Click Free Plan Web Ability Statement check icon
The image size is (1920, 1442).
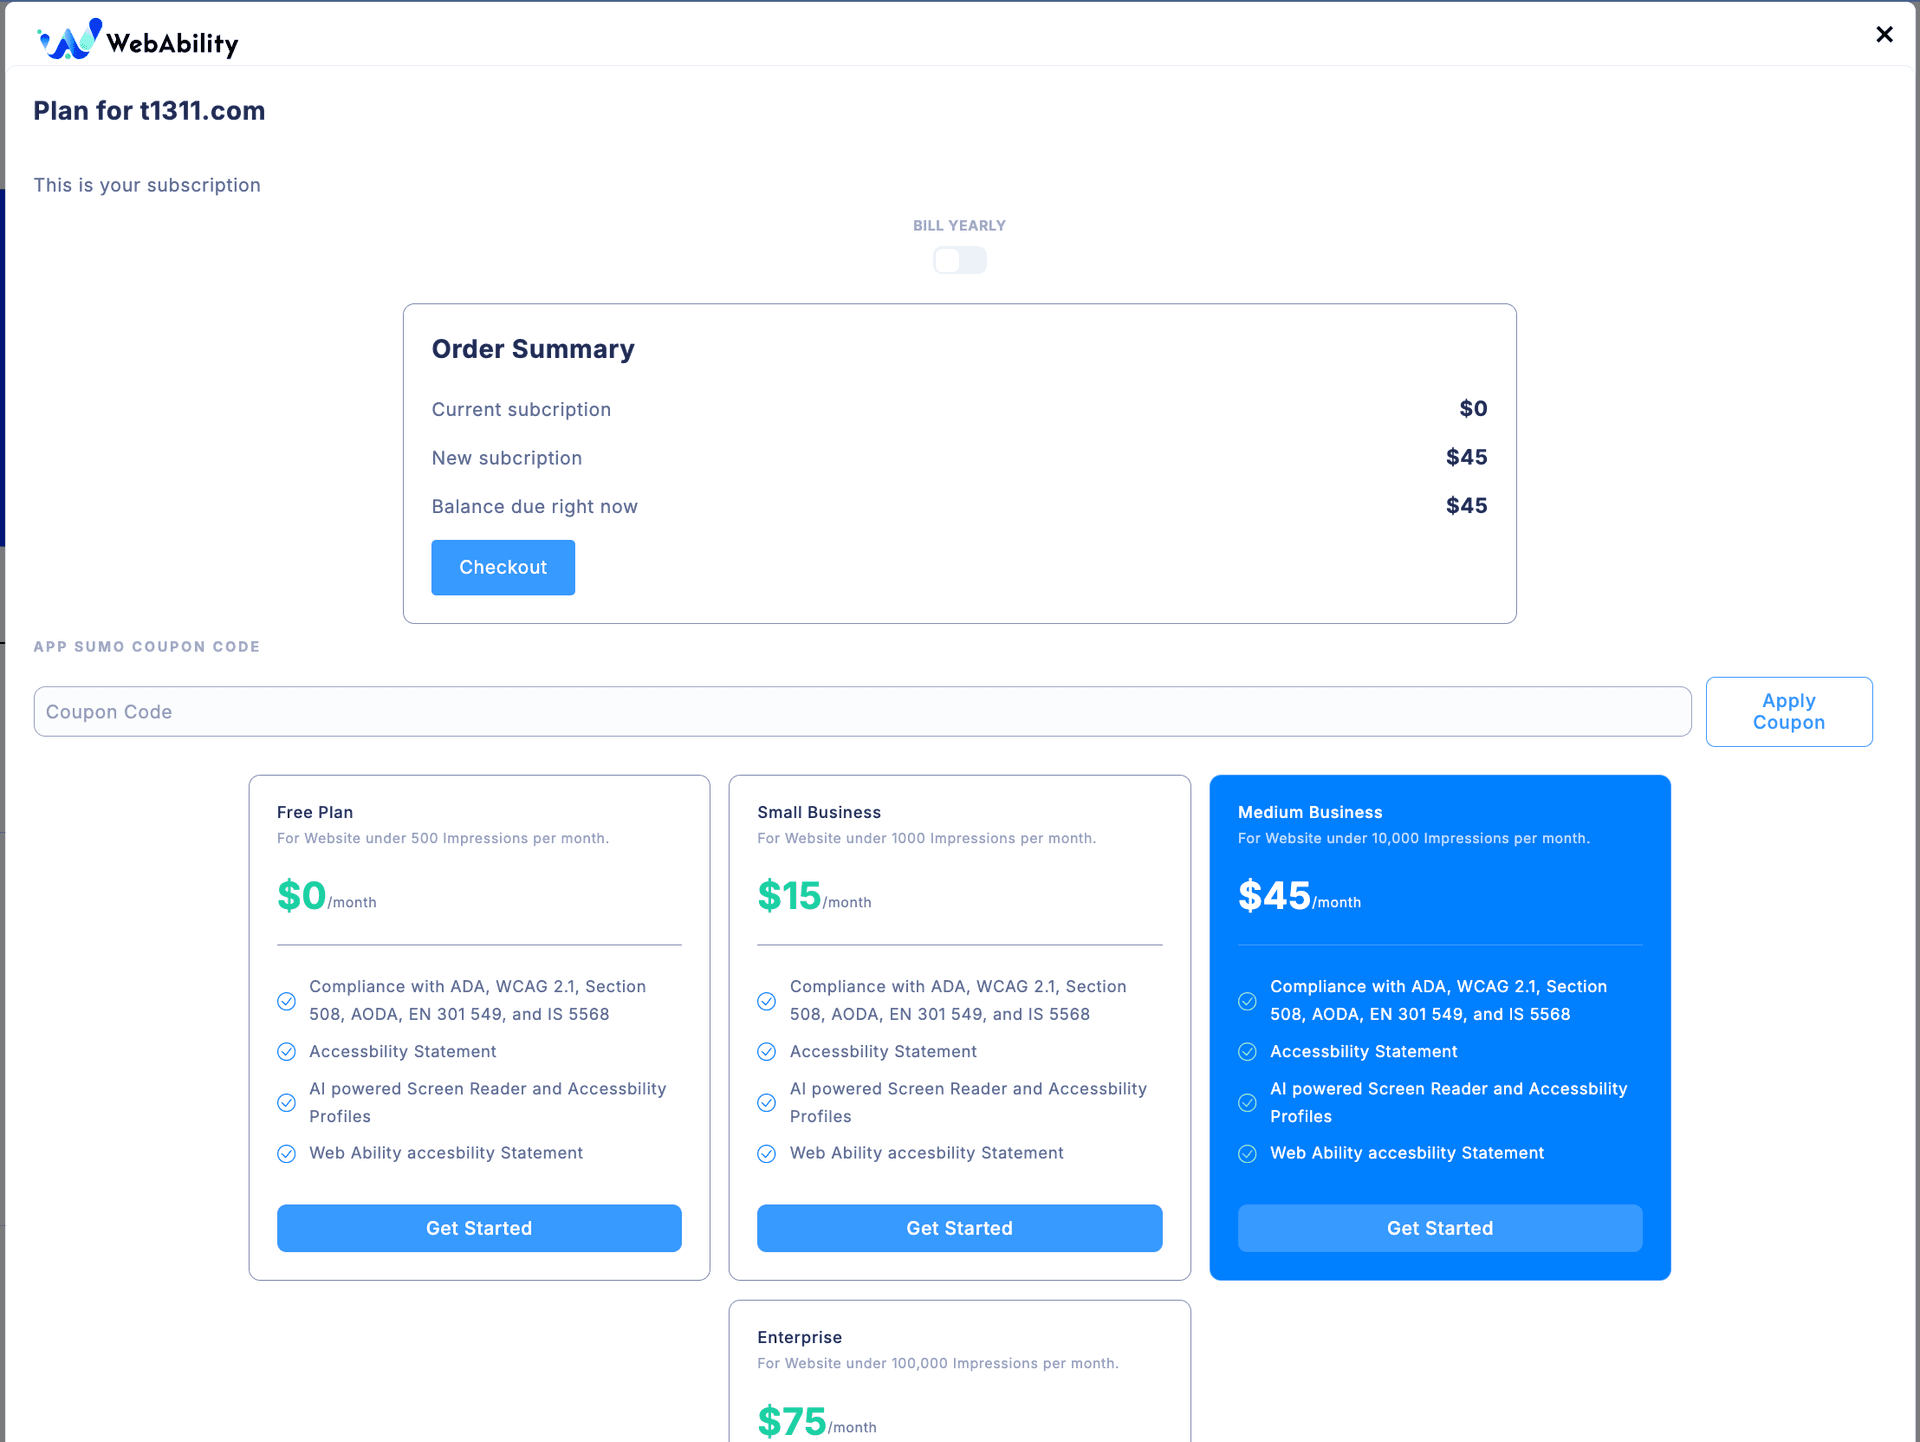[x=286, y=1154]
